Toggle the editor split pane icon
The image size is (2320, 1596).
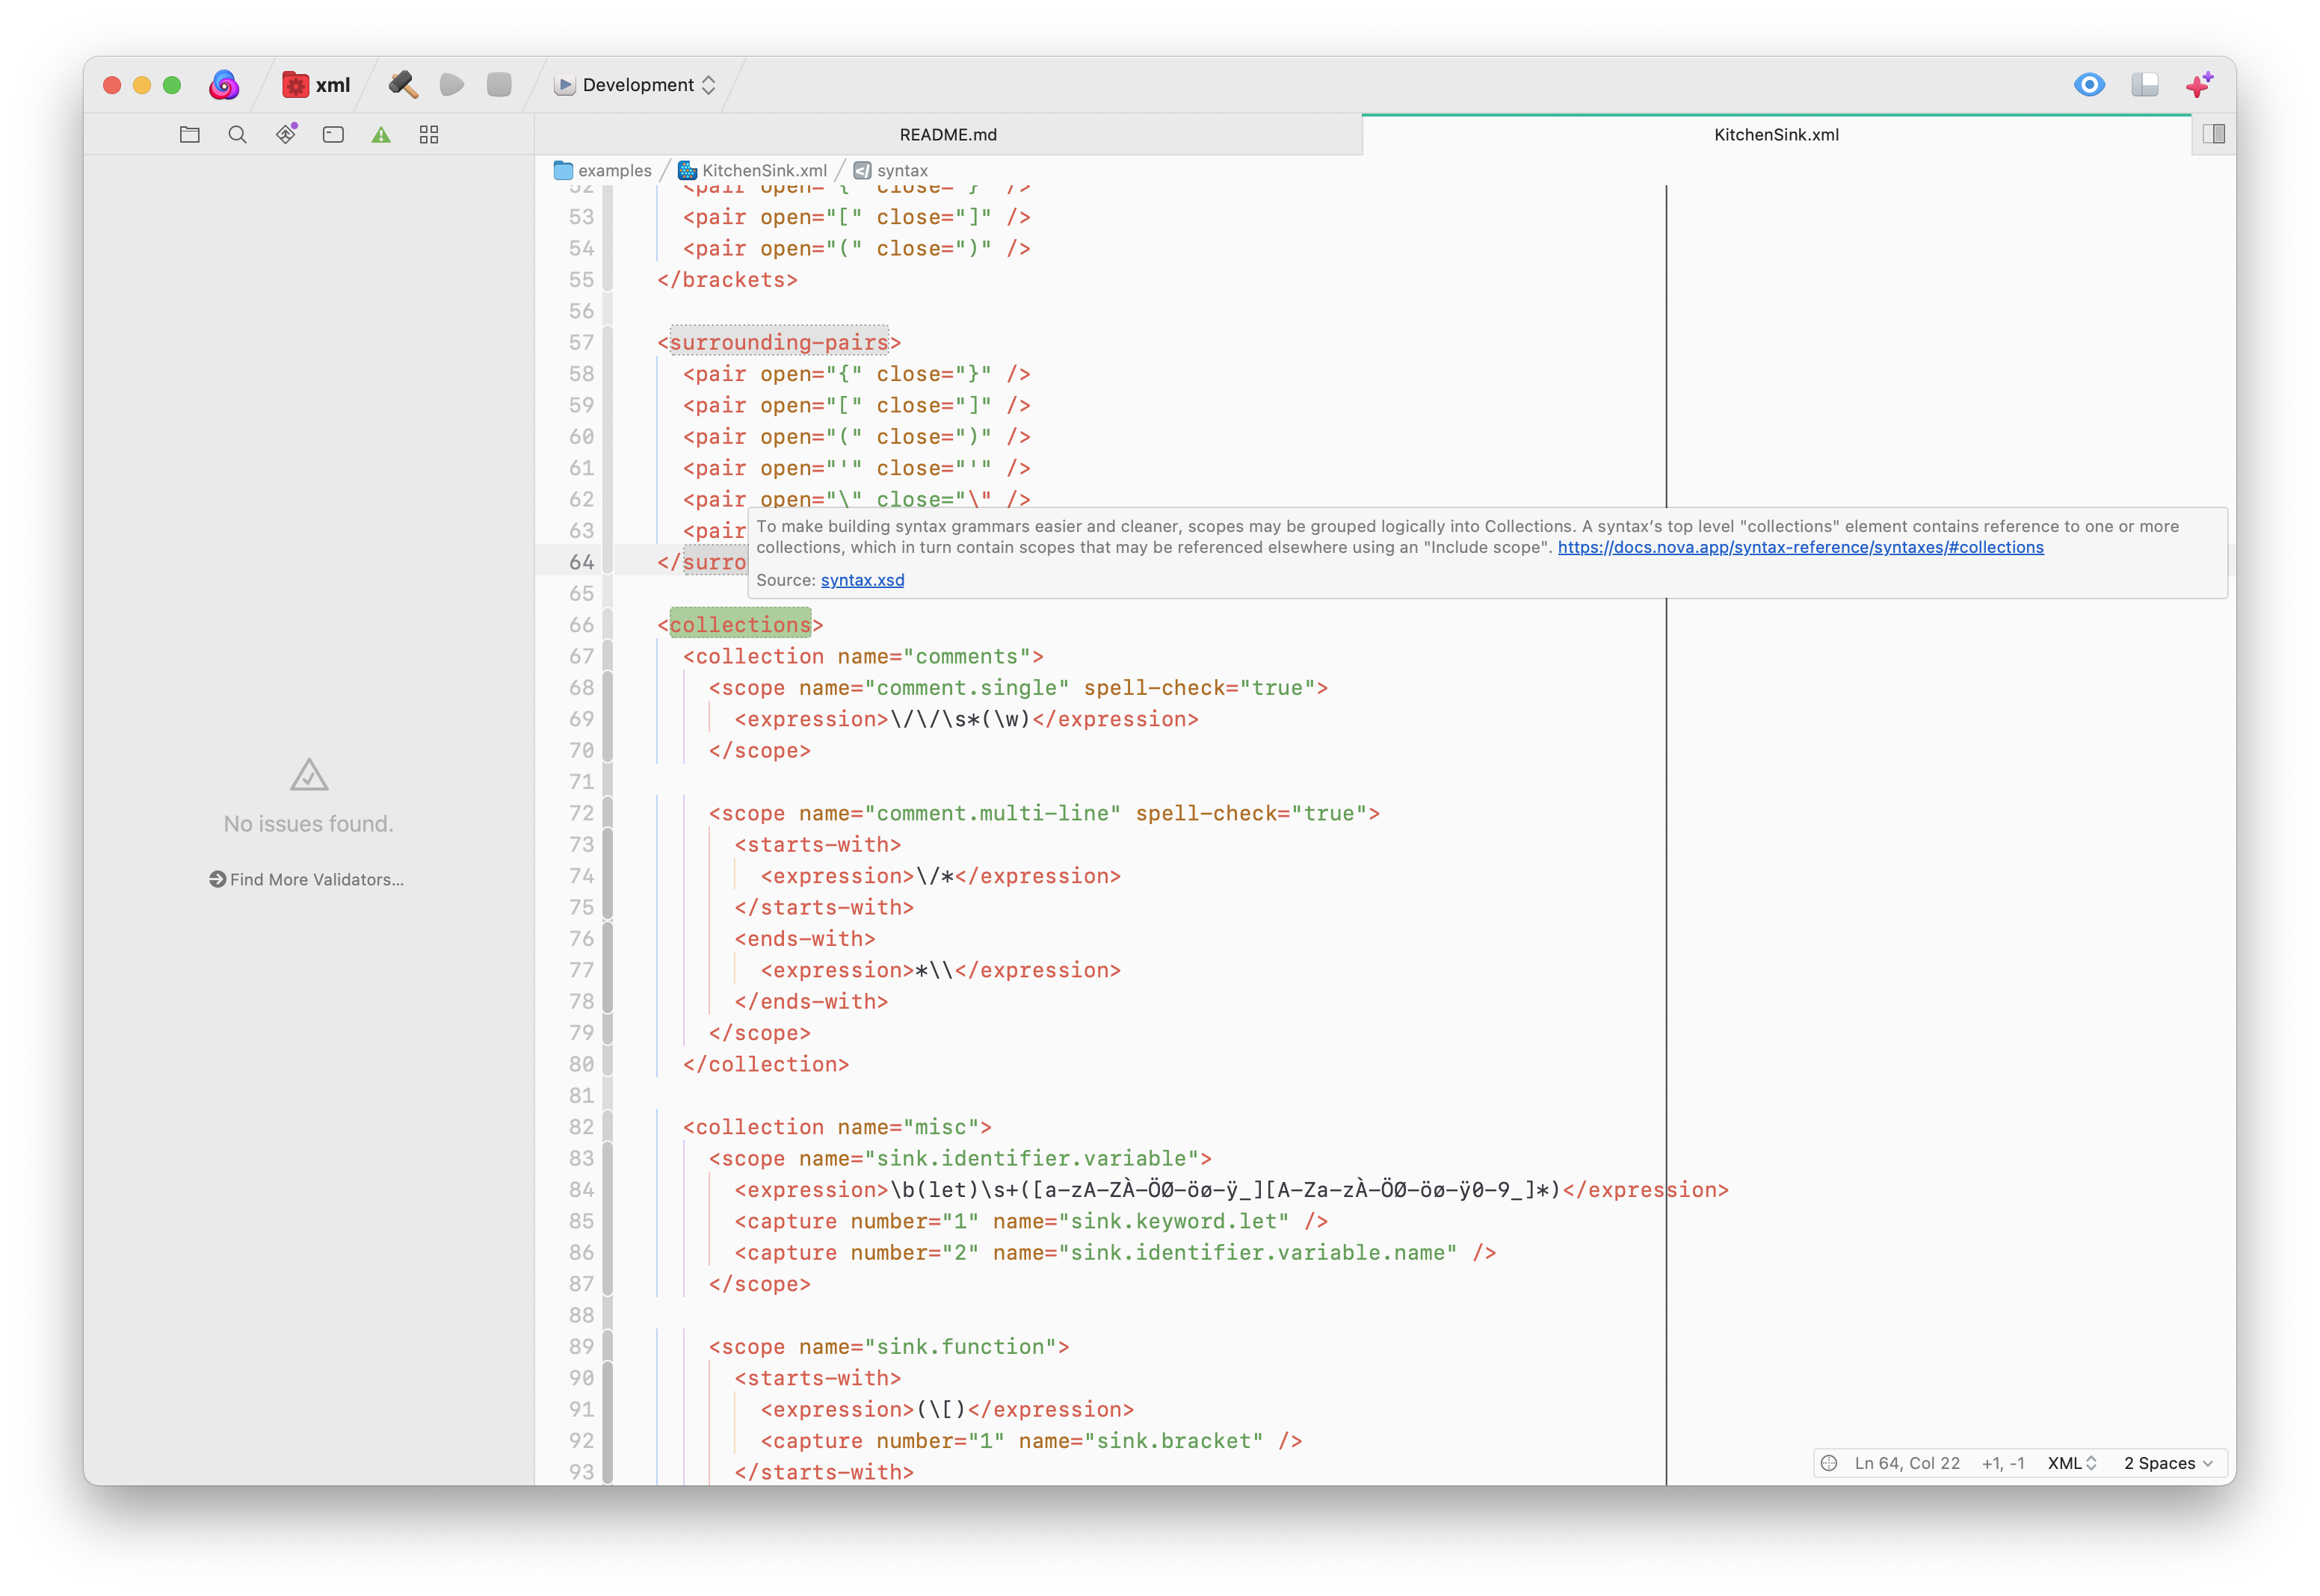2214,134
